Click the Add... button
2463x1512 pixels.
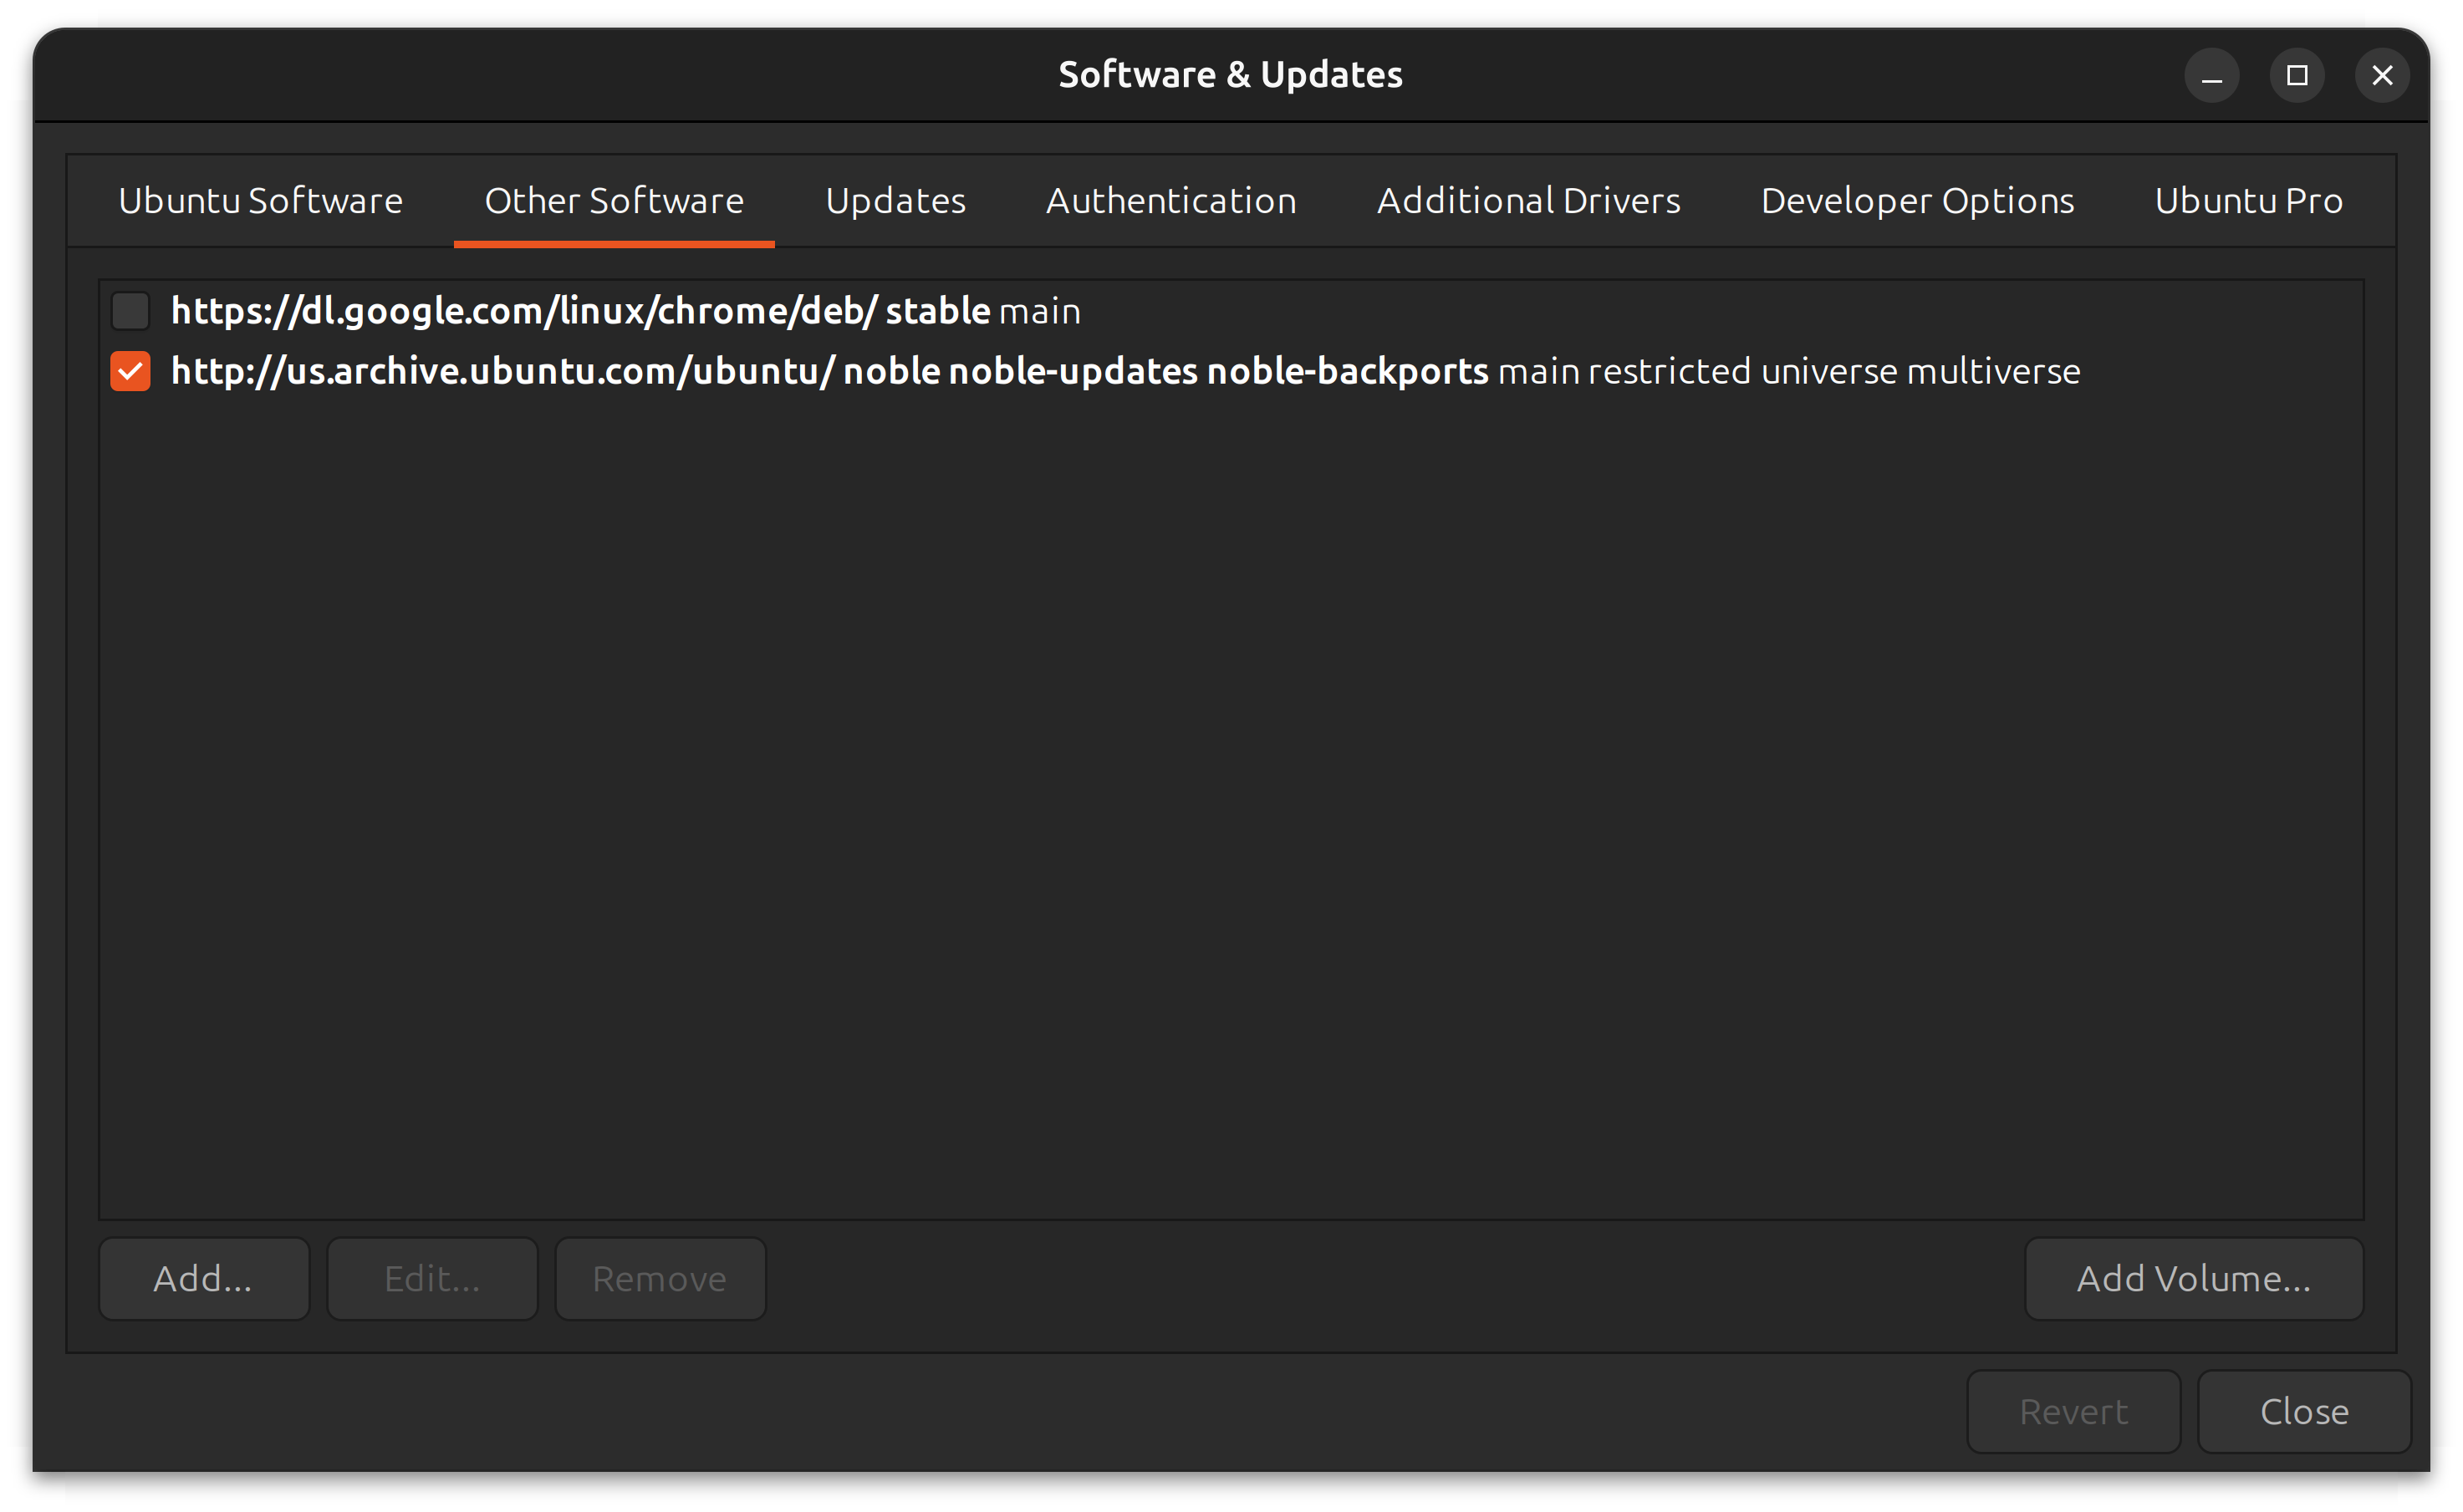pyautogui.click(x=204, y=1278)
